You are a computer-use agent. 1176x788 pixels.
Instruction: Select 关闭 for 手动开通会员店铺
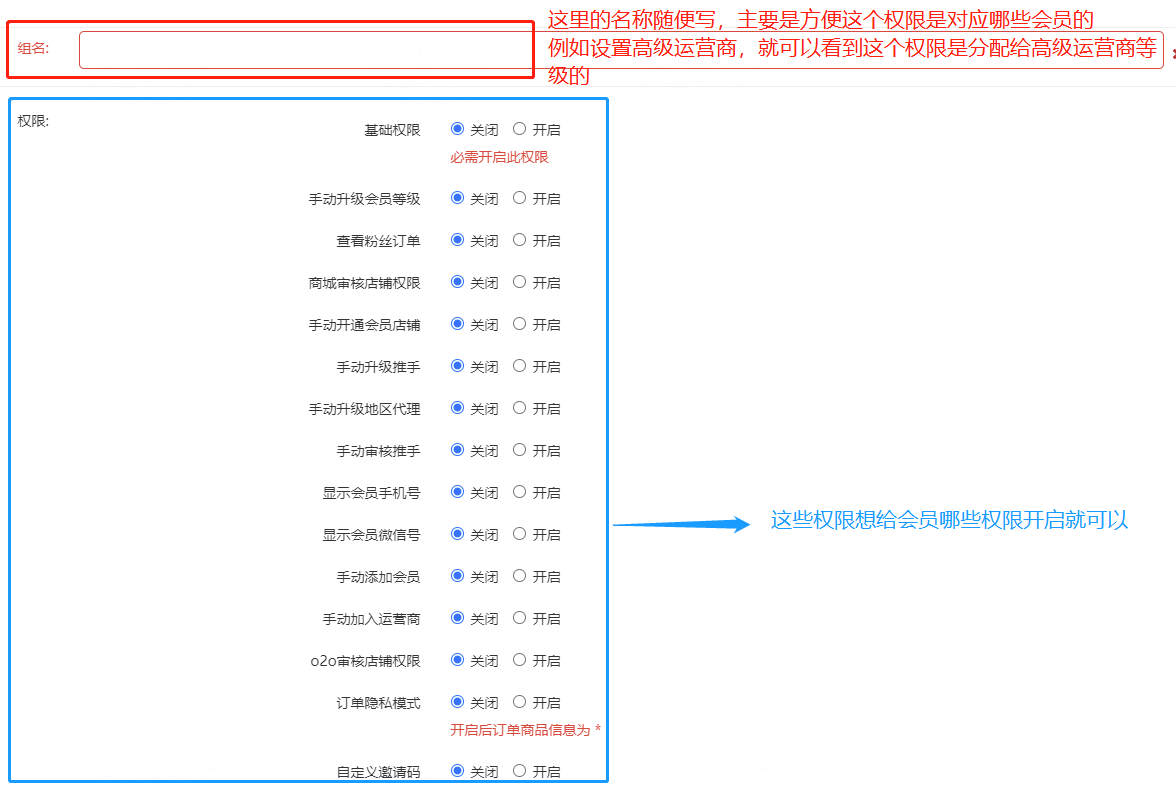click(457, 324)
